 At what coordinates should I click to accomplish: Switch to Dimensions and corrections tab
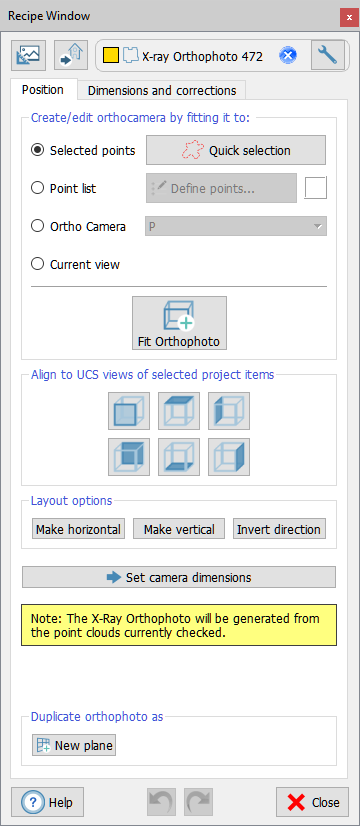pos(161,91)
